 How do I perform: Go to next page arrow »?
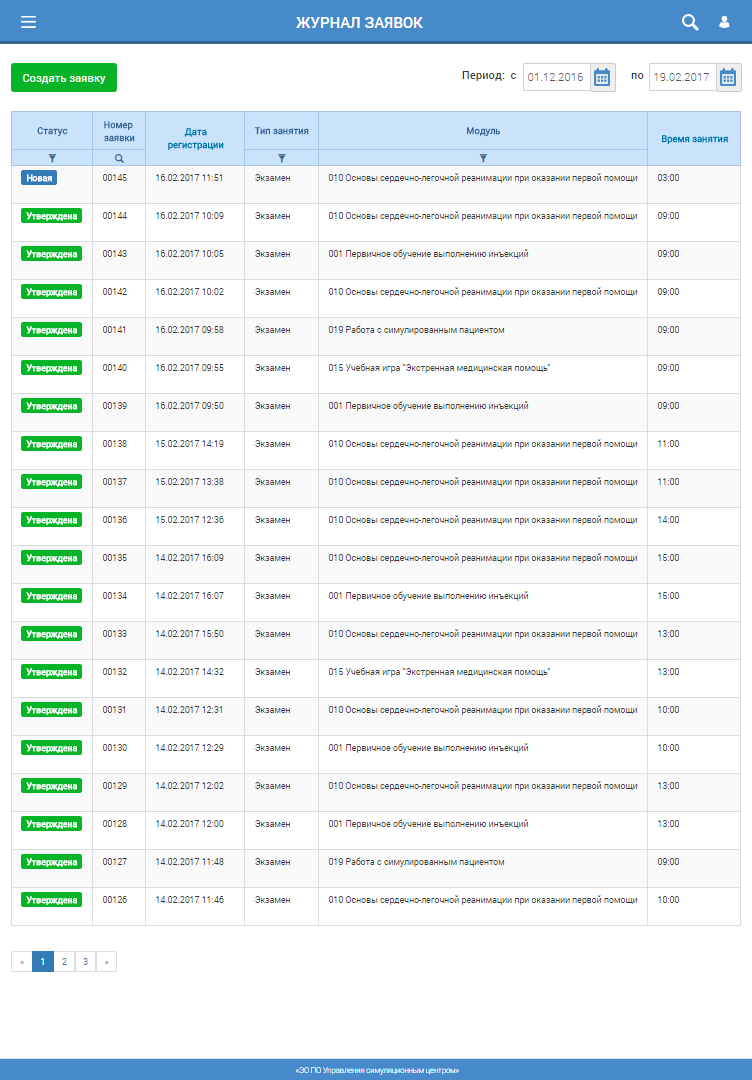click(106, 962)
